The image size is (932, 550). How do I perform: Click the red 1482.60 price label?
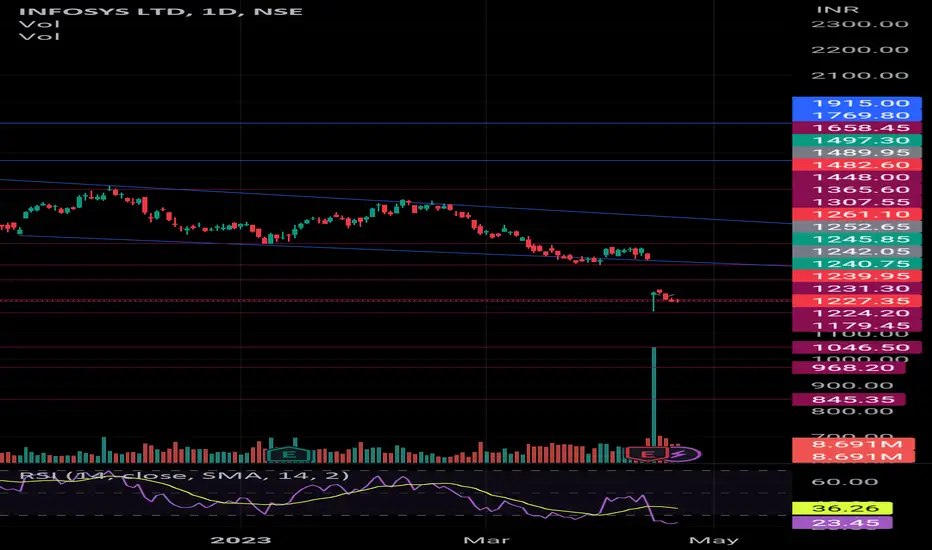pyautogui.click(x=857, y=165)
